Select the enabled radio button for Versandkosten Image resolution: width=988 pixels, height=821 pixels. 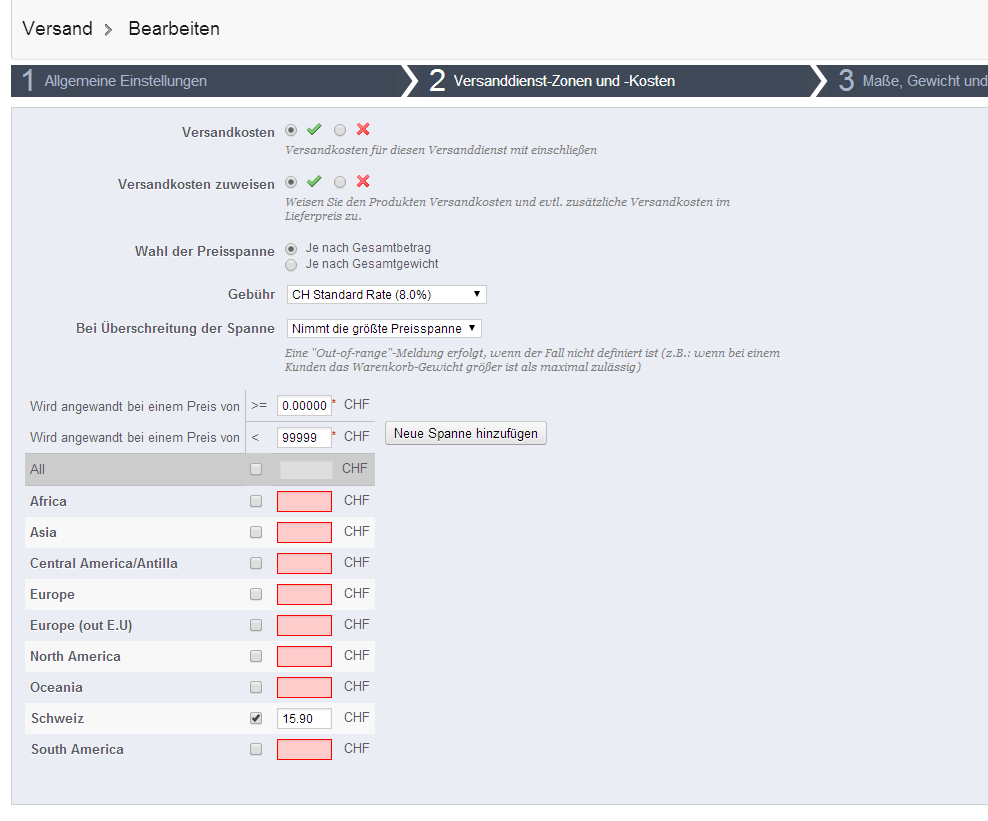290,130
